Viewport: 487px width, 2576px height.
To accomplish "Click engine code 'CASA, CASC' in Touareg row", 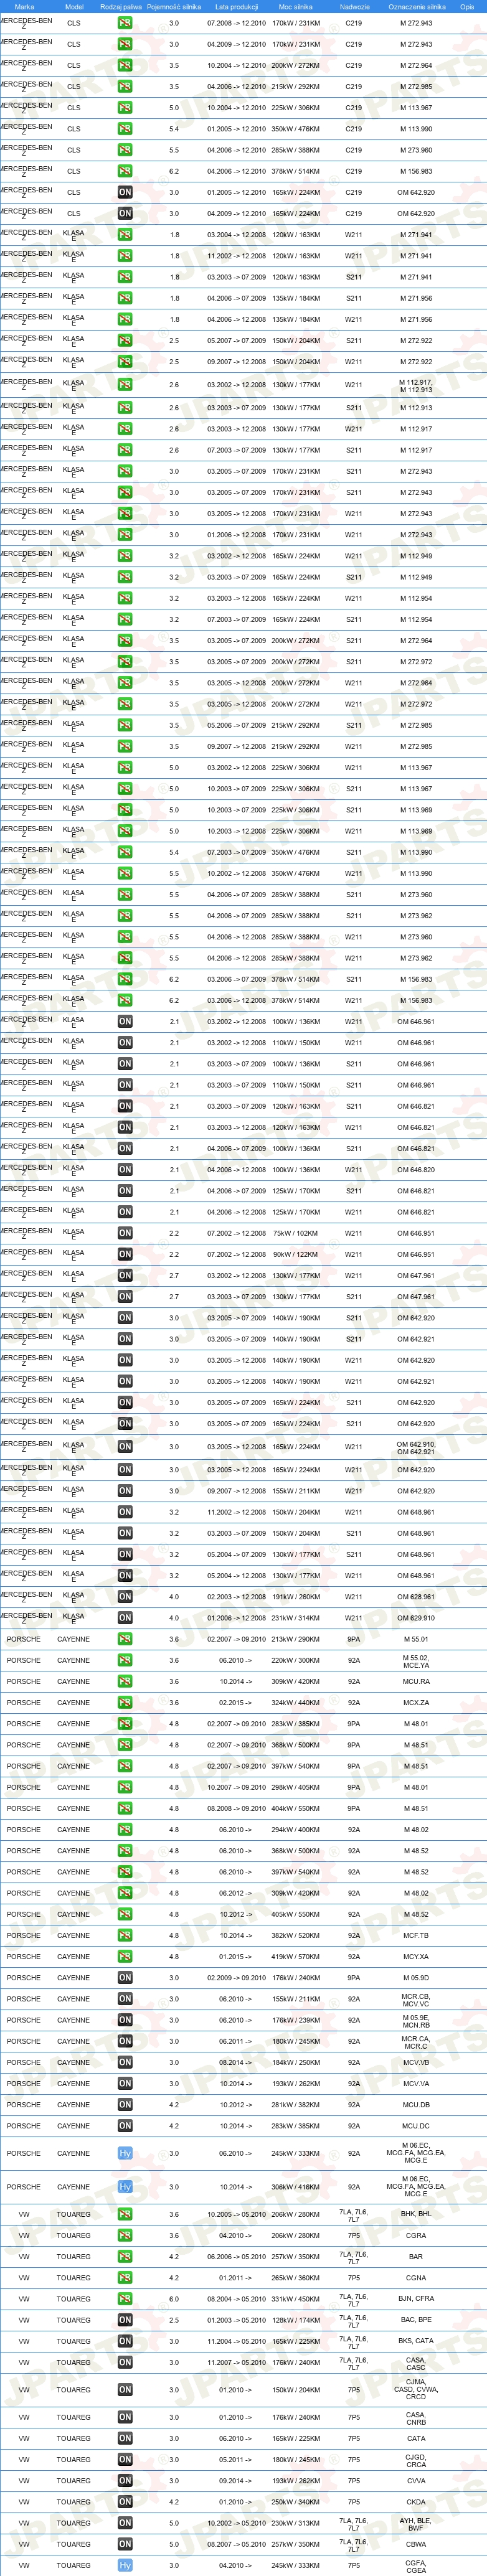I will 416,2363.
